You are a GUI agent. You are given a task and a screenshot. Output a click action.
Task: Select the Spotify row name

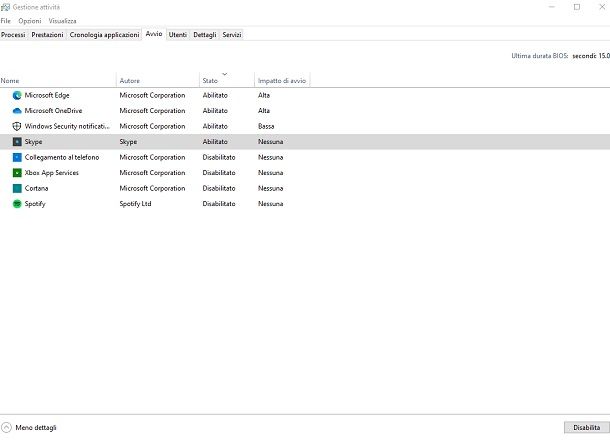click(x=35, y=204)
